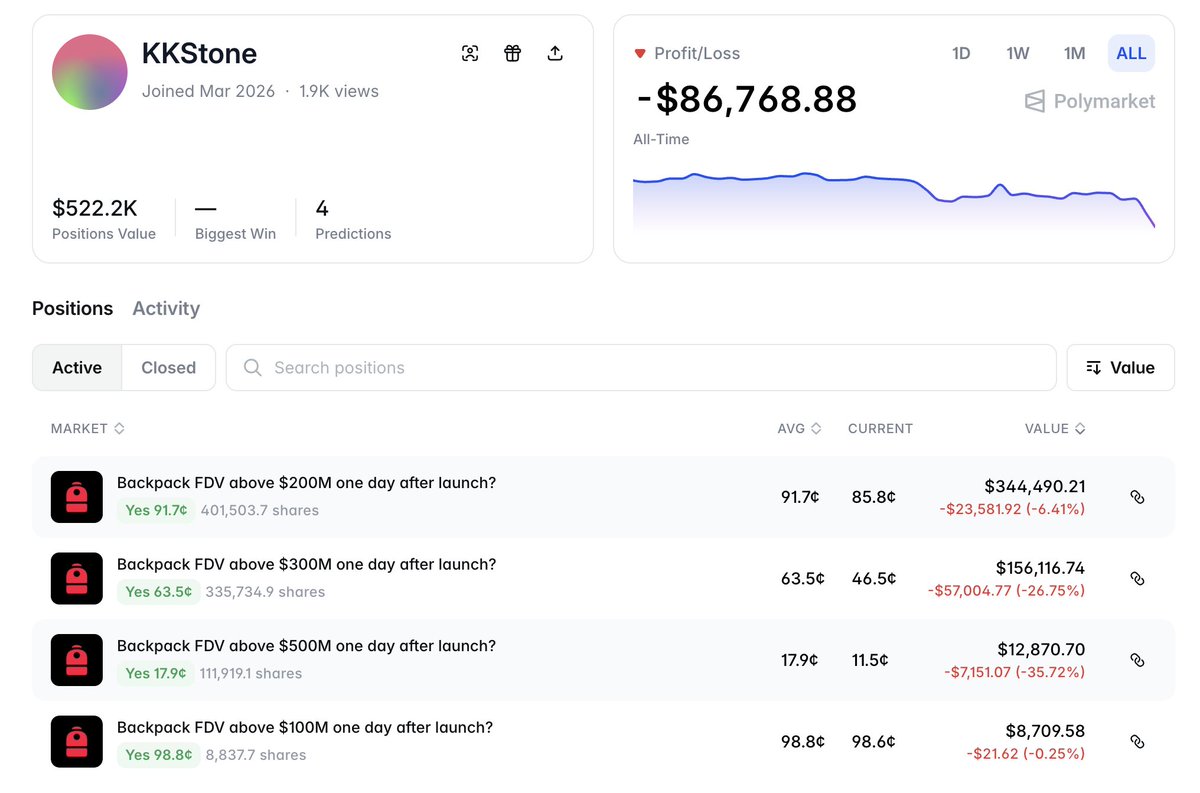Image resolution: width=1200 pixels, height=793 pixels.
Task: Copy link icon for $300M position
Action: 1137,578
